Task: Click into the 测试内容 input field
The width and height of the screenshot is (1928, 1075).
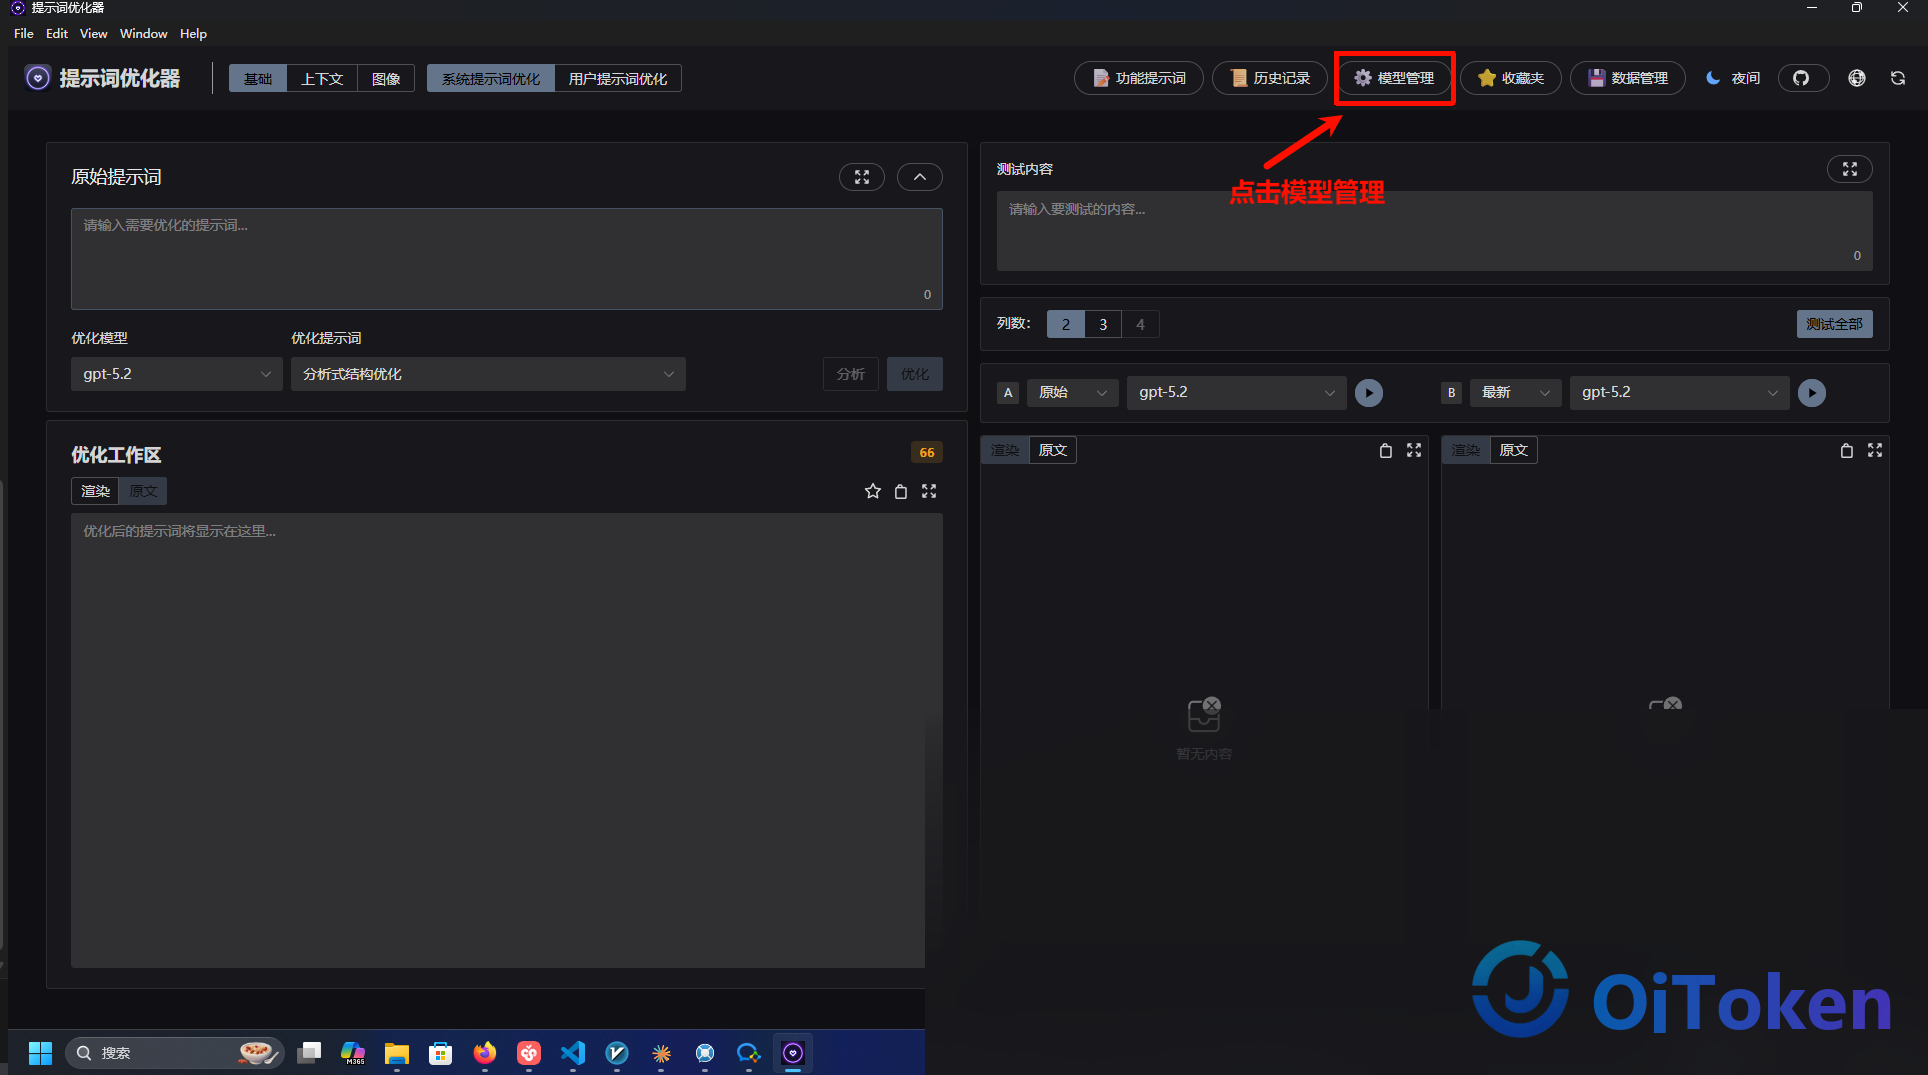Action: pos(1435,231)
